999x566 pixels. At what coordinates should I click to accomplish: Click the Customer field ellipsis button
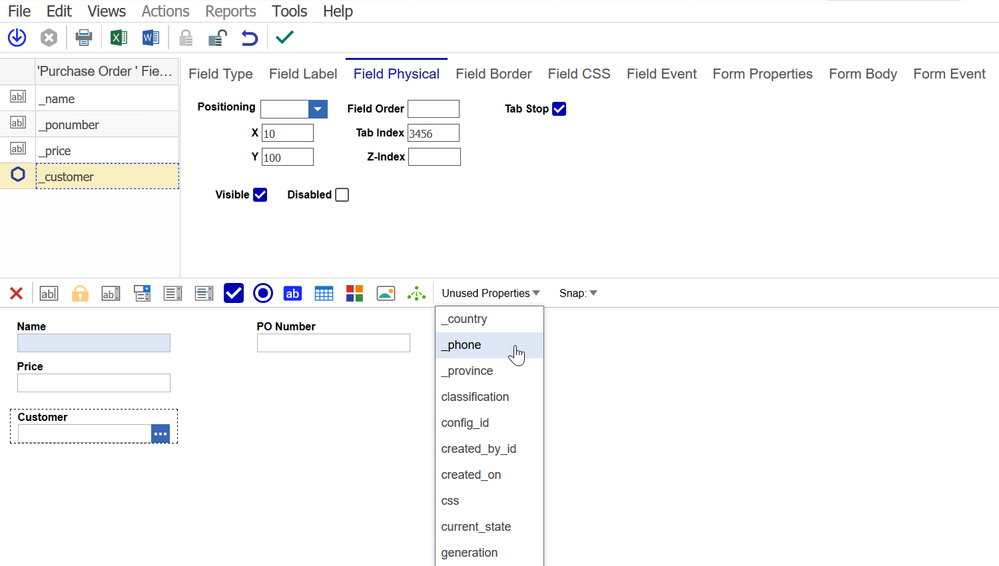click(x=161, y=434)
